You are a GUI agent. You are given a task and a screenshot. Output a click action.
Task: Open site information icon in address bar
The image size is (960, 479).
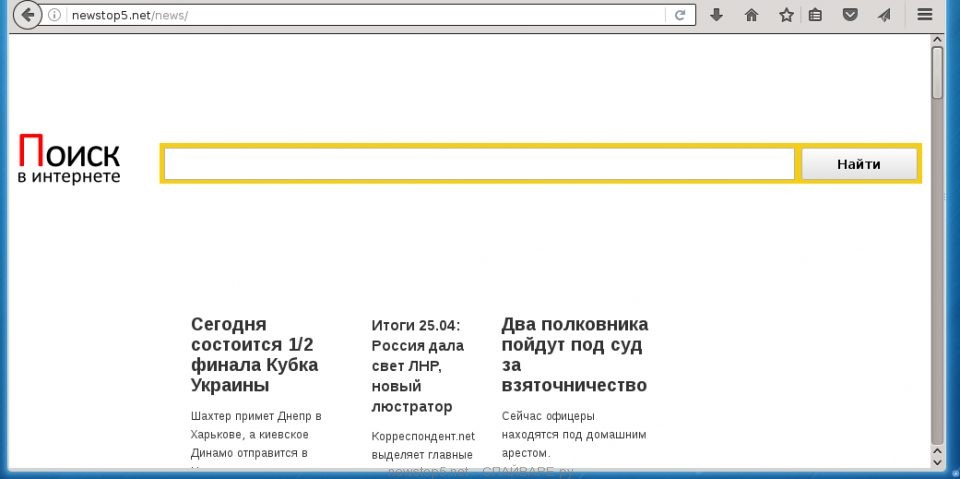[x=55, y=15]
